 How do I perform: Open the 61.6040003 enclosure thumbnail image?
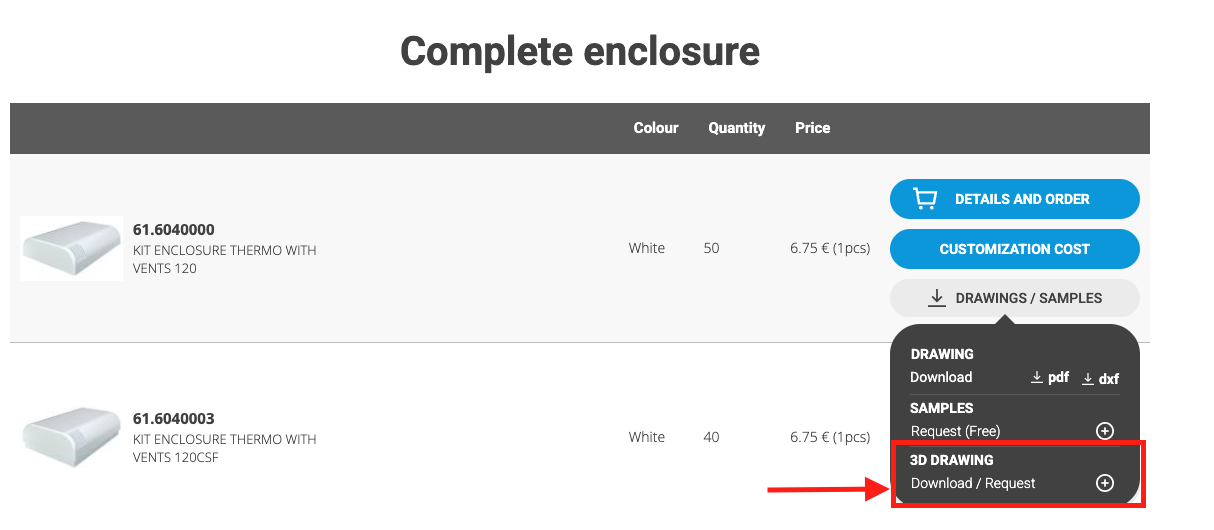71,438
